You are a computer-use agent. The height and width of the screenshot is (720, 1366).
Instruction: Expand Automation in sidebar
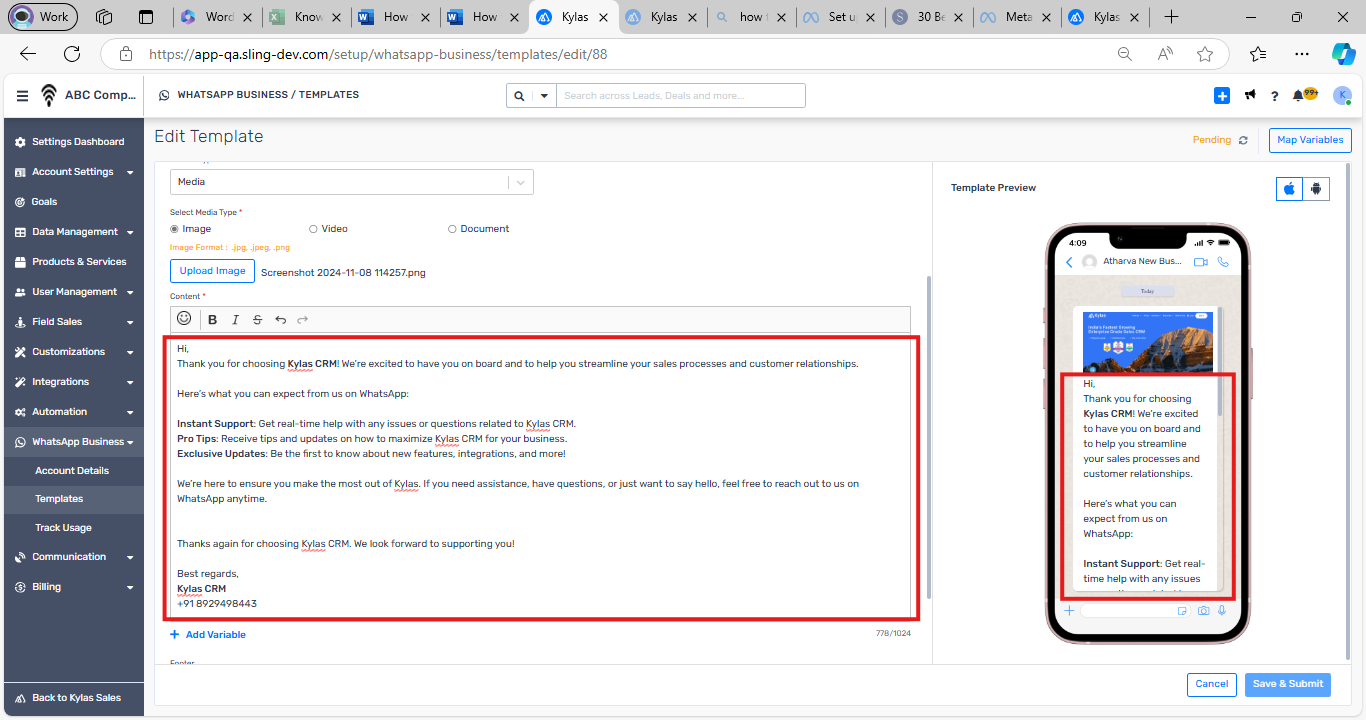pyautogui.click(x=74, y=412)
